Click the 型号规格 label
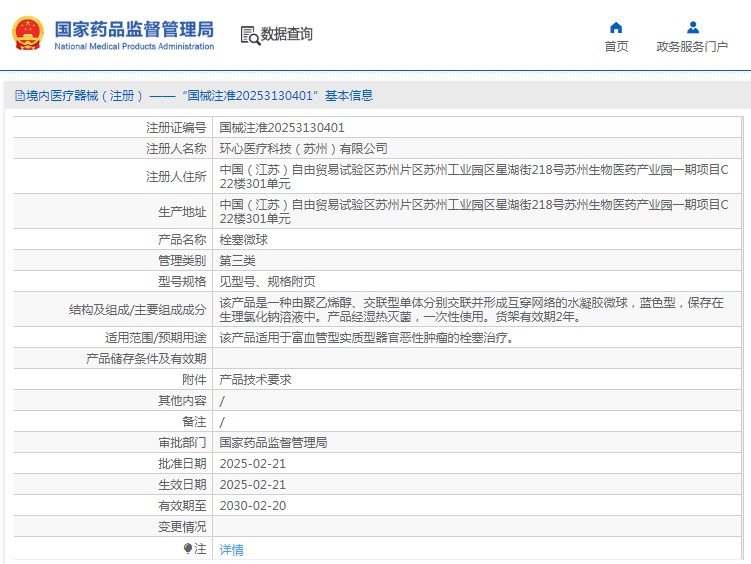This screenshot has width=751, height=564. pos(182,282)
